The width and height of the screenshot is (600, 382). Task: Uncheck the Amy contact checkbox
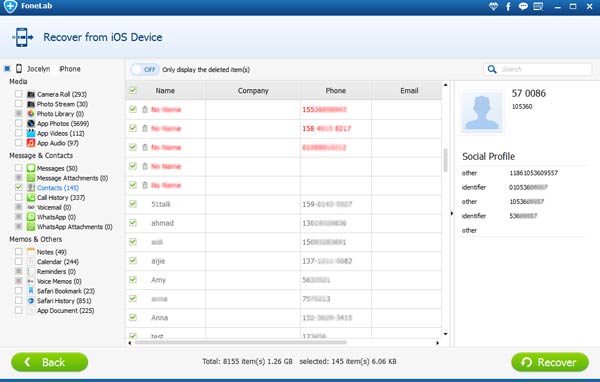(x=133, y=279)
